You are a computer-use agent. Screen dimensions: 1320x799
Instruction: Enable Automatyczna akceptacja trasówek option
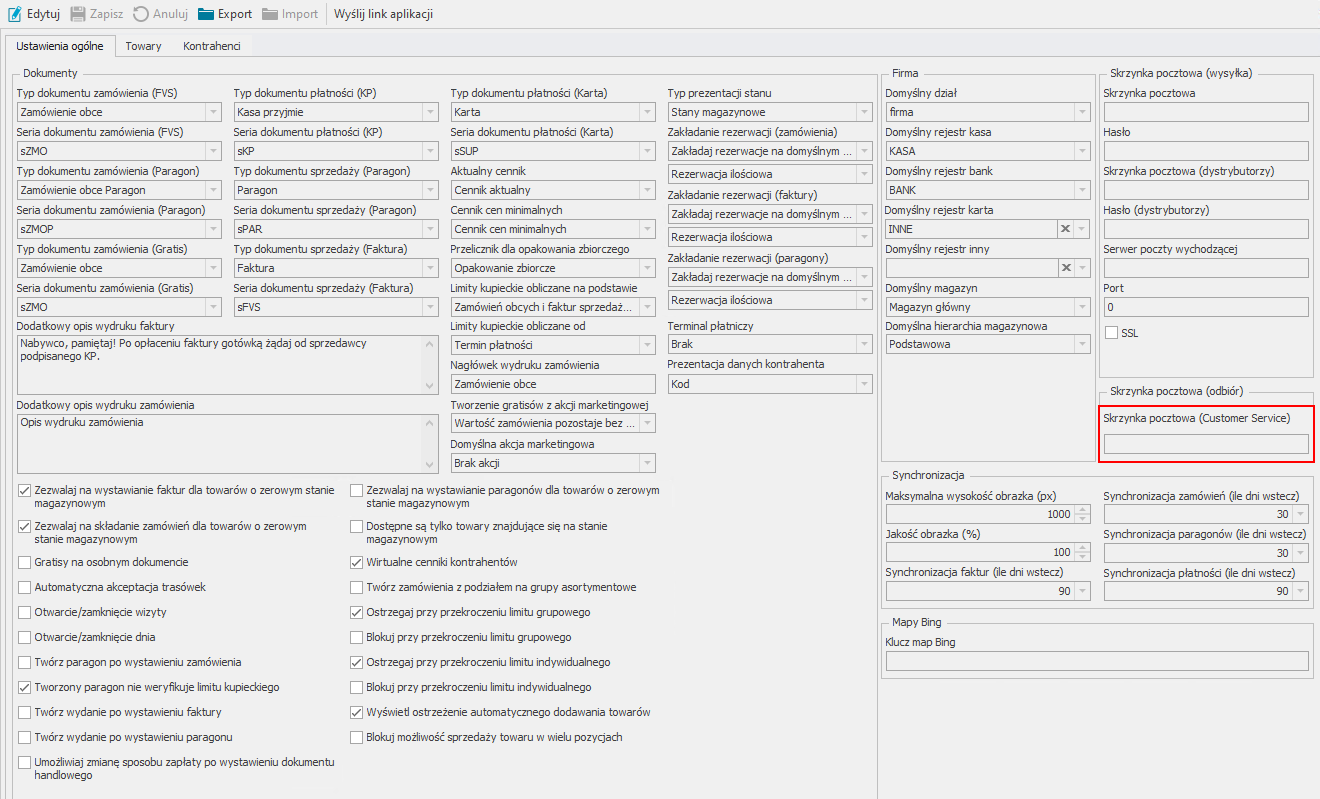pyautogui.click(x=25, y=587)
